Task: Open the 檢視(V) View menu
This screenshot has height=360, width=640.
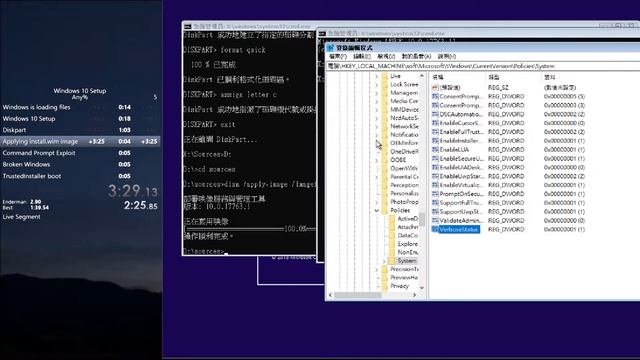Action: tap(386, 56)
